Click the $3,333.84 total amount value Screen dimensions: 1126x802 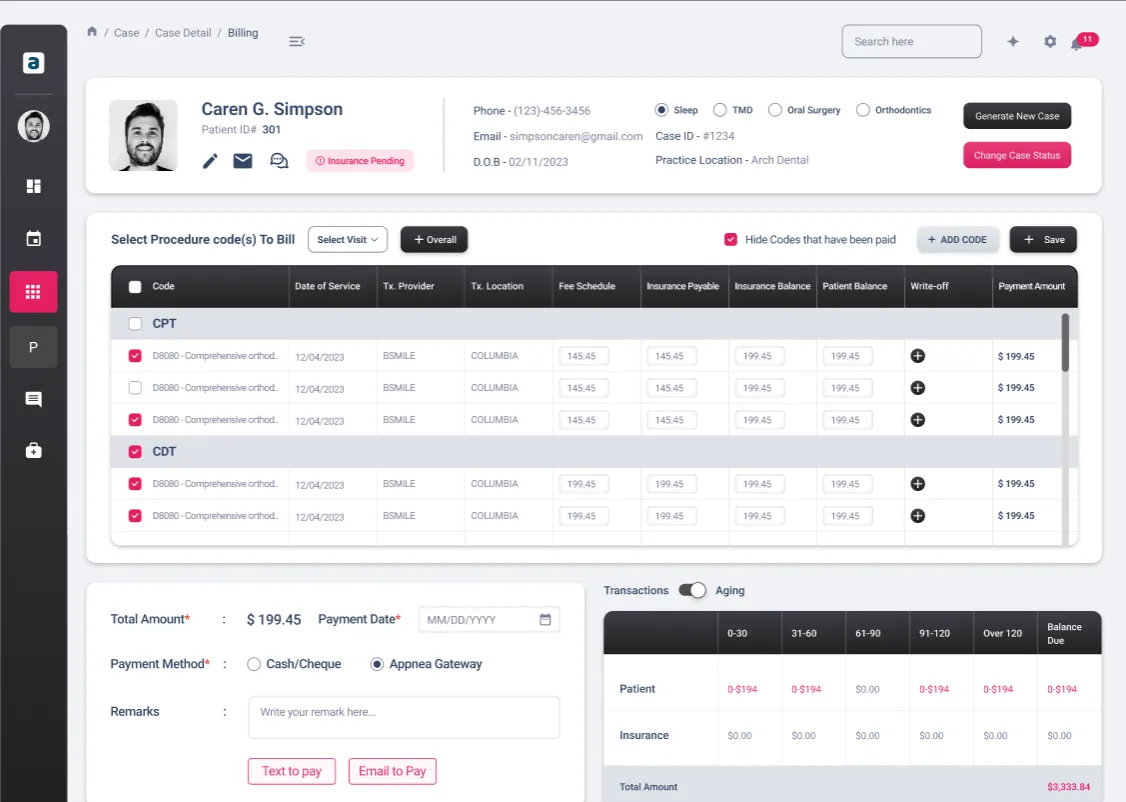(1068, 787)
